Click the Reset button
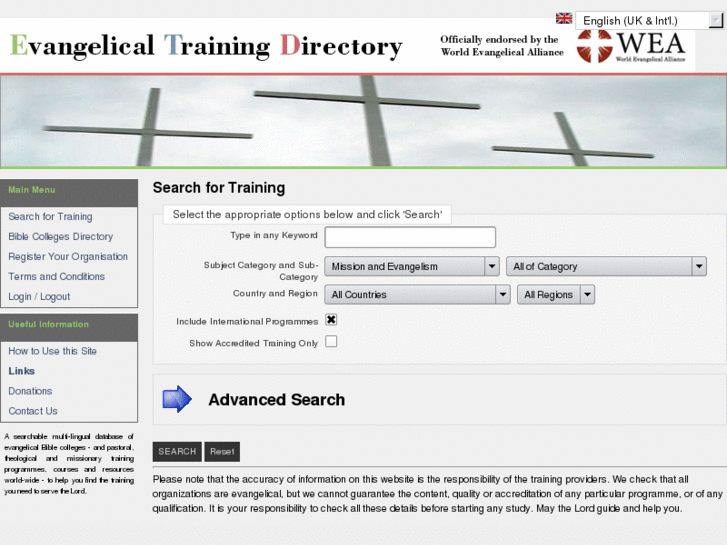 222,451
